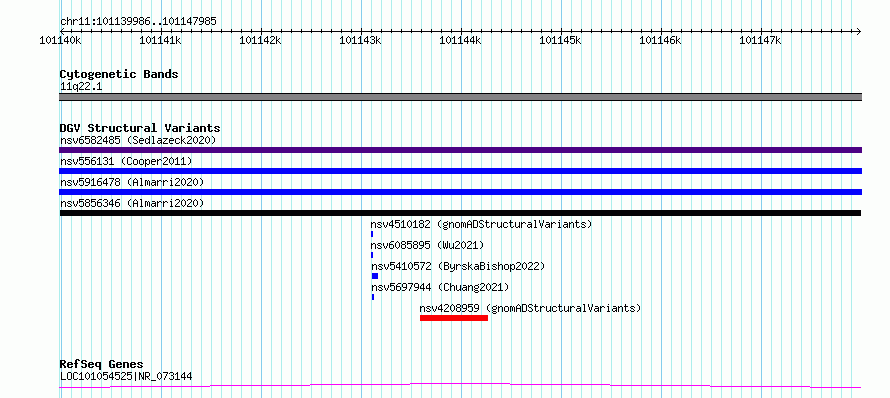
Task: Select the small blue nsv6085895 variant mark
Action: (x=372, y=255)
